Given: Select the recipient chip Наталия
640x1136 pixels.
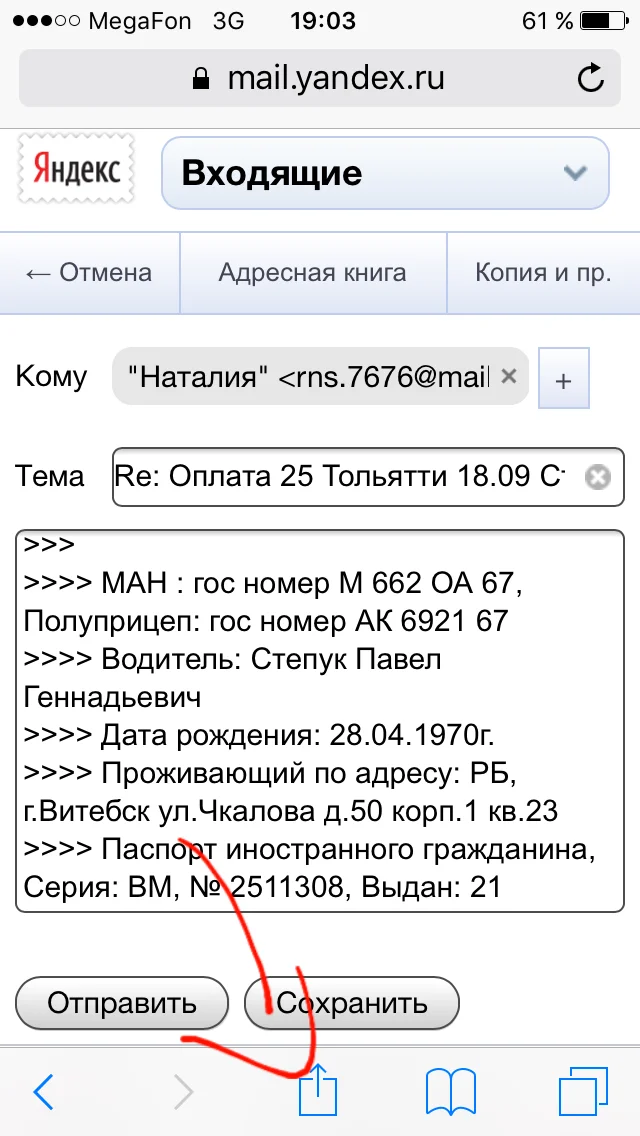Looking at the screenshot, I should pos(300,377).
